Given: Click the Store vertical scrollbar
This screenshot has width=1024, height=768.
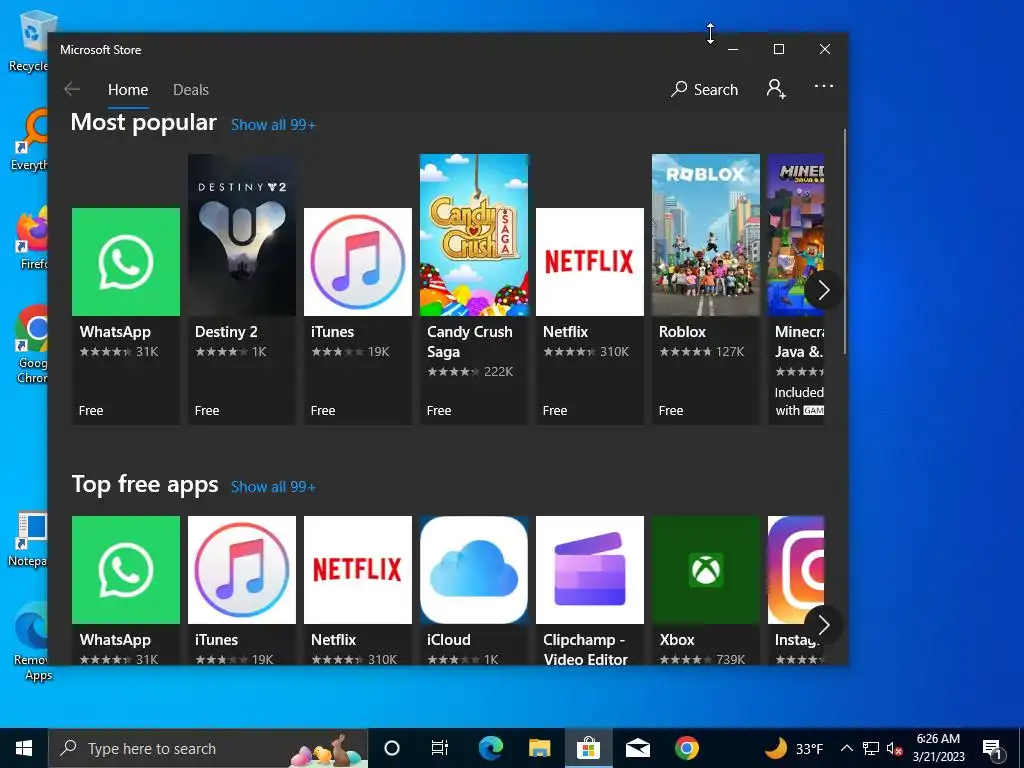Looking at the screenshot, I should 844,242.
